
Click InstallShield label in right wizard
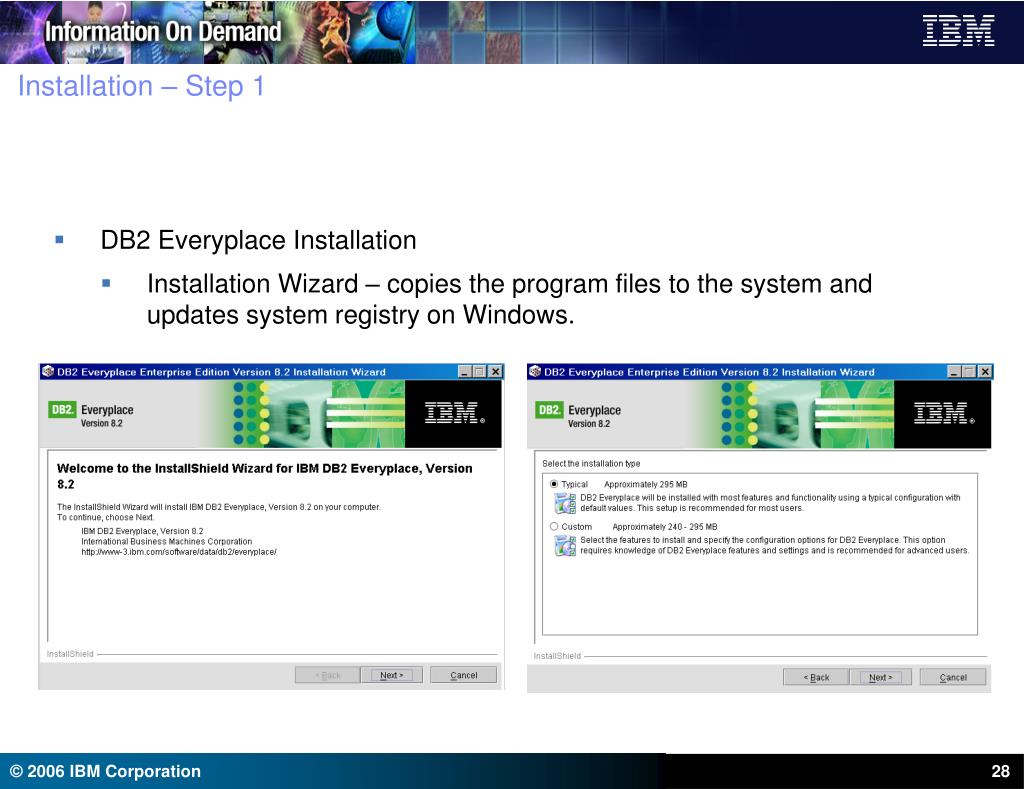pos(557,656)
